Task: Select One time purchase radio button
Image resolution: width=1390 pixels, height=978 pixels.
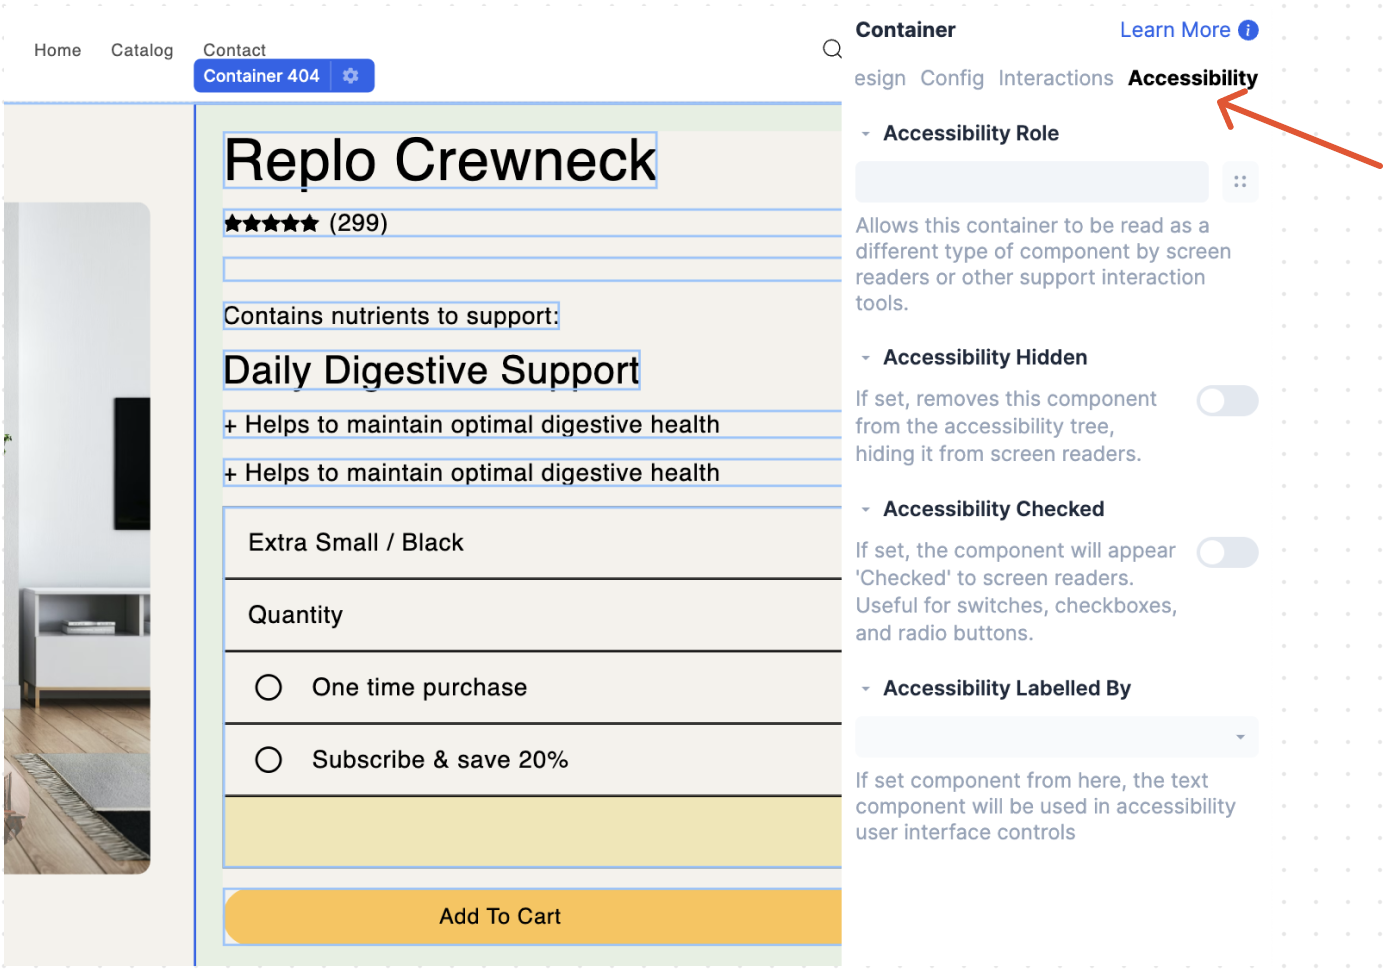Action: [268, 688]
